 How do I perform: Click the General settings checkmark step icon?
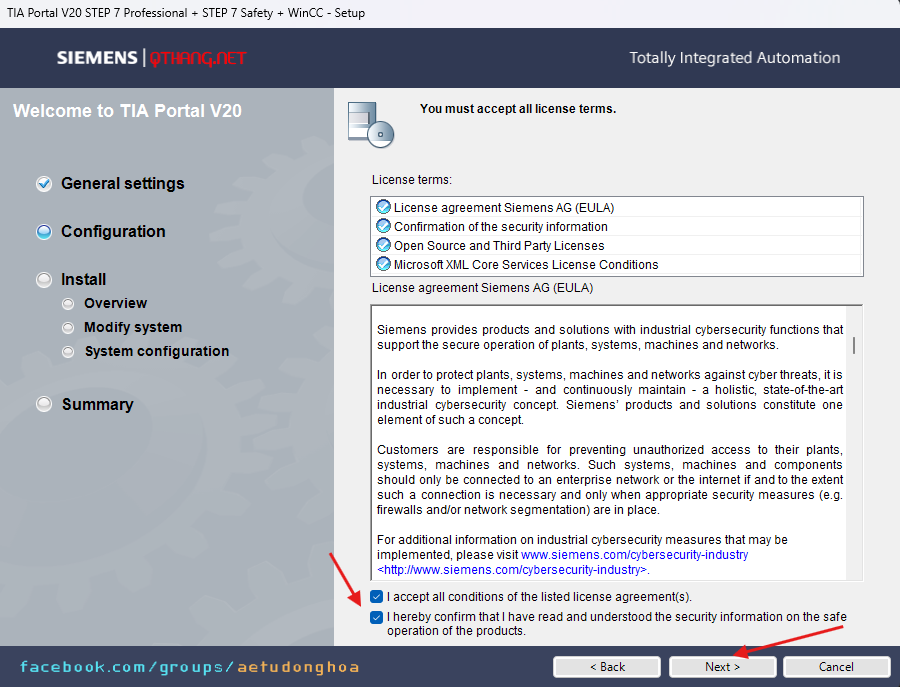click(x=44, y=184)
